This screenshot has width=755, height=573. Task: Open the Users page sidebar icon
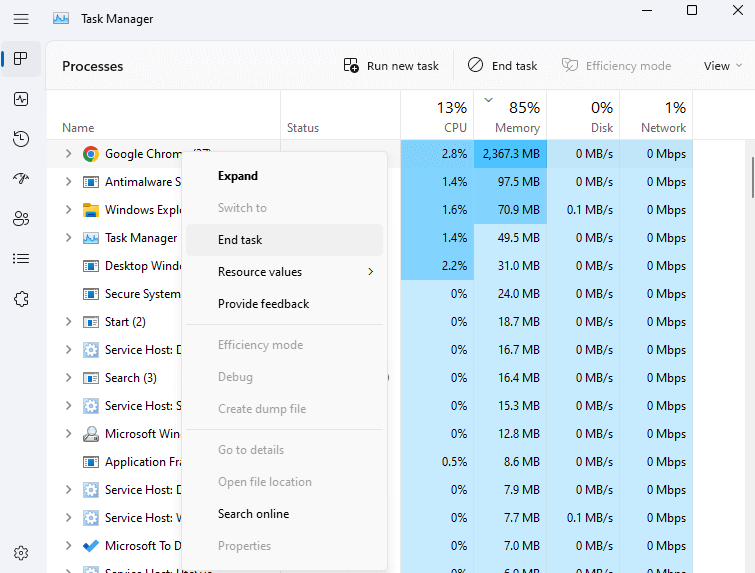[21, 219]
